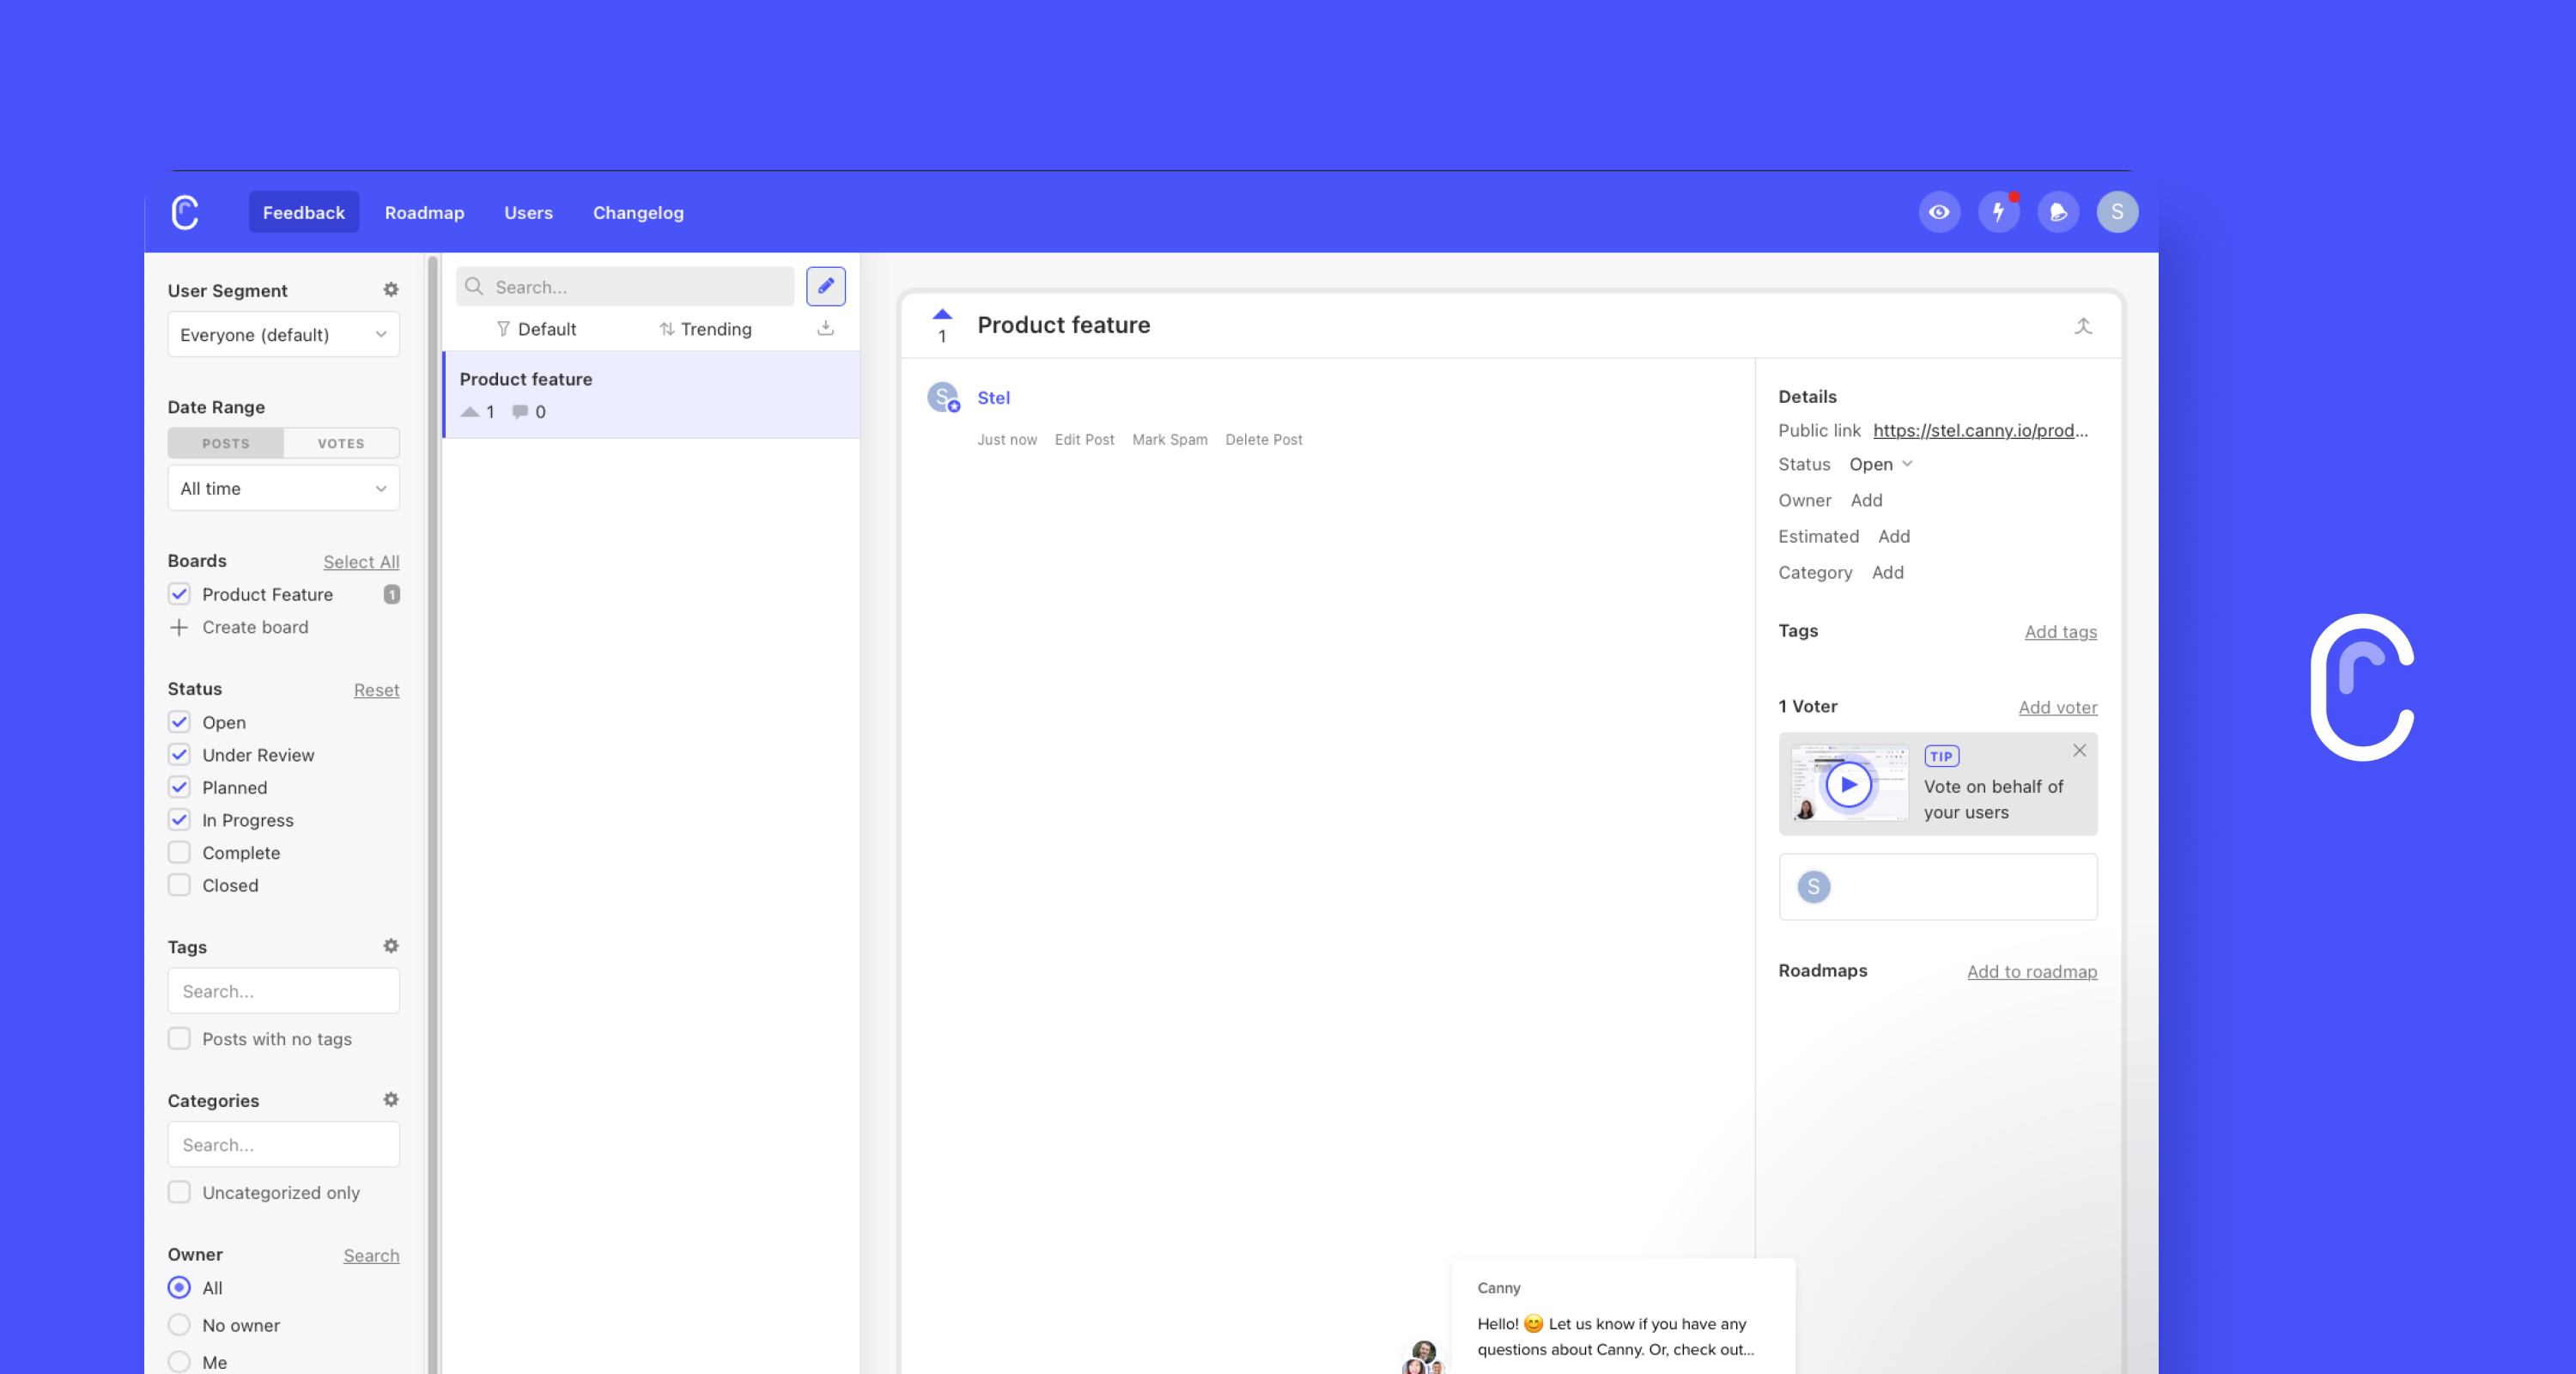Open the Categories settings gear

[391, 1099]
